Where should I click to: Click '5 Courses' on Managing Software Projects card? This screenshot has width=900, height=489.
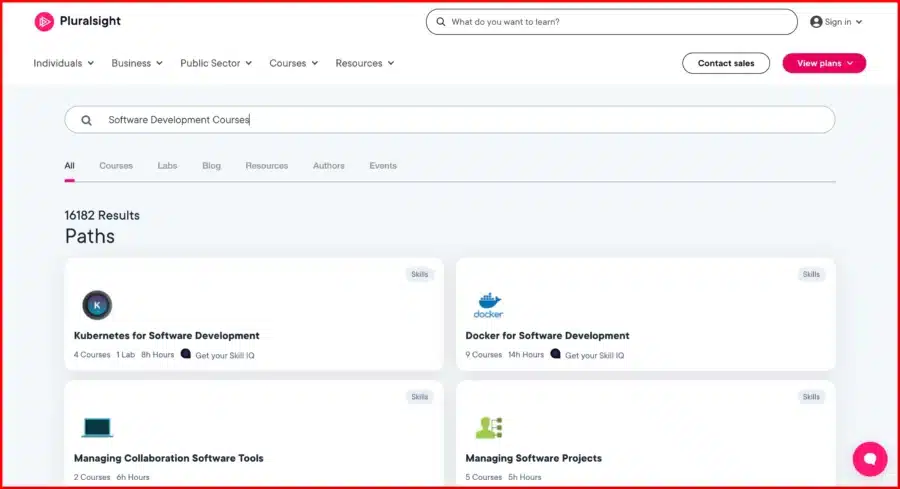point(483,477)
